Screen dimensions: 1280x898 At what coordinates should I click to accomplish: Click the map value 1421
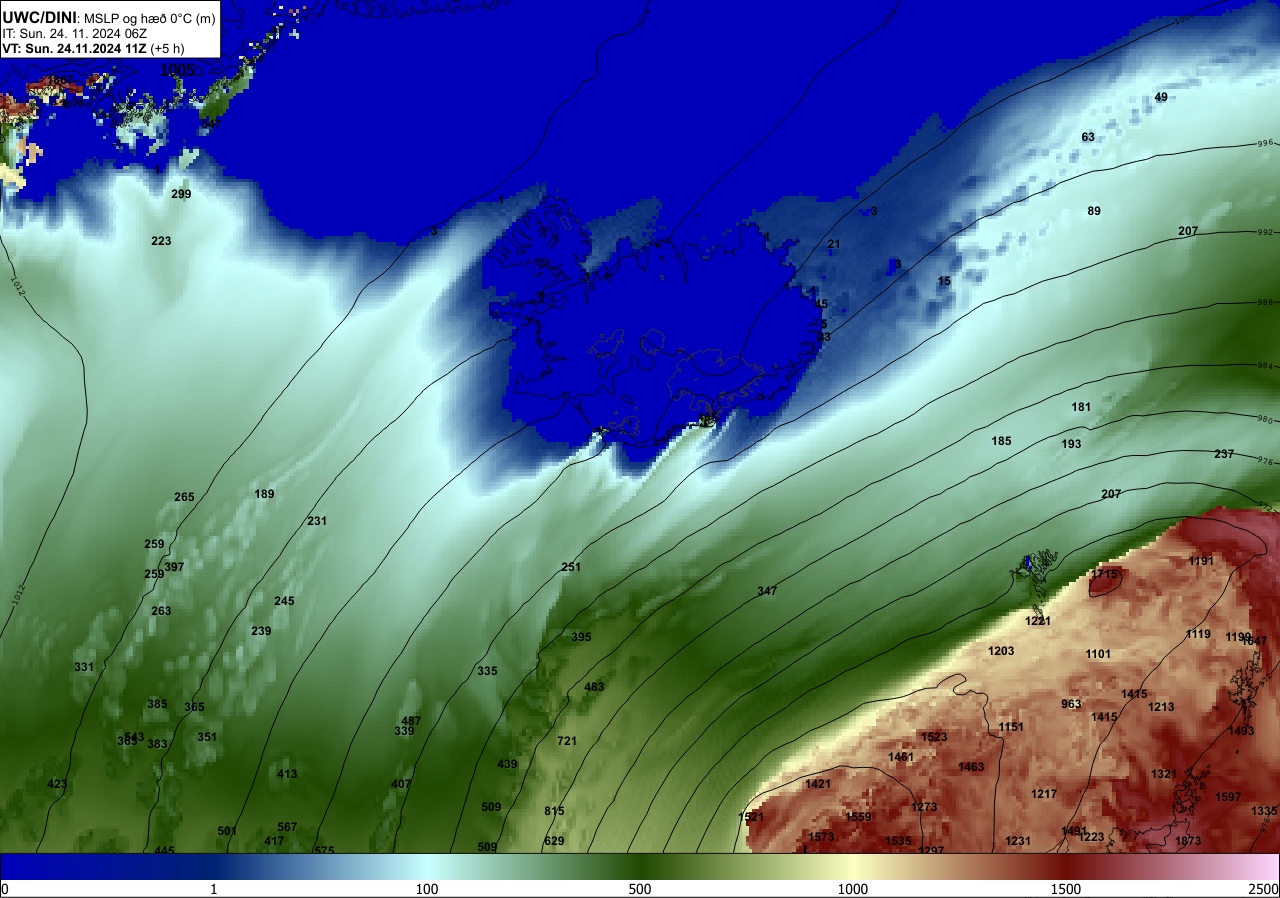(x=818, y=784)
